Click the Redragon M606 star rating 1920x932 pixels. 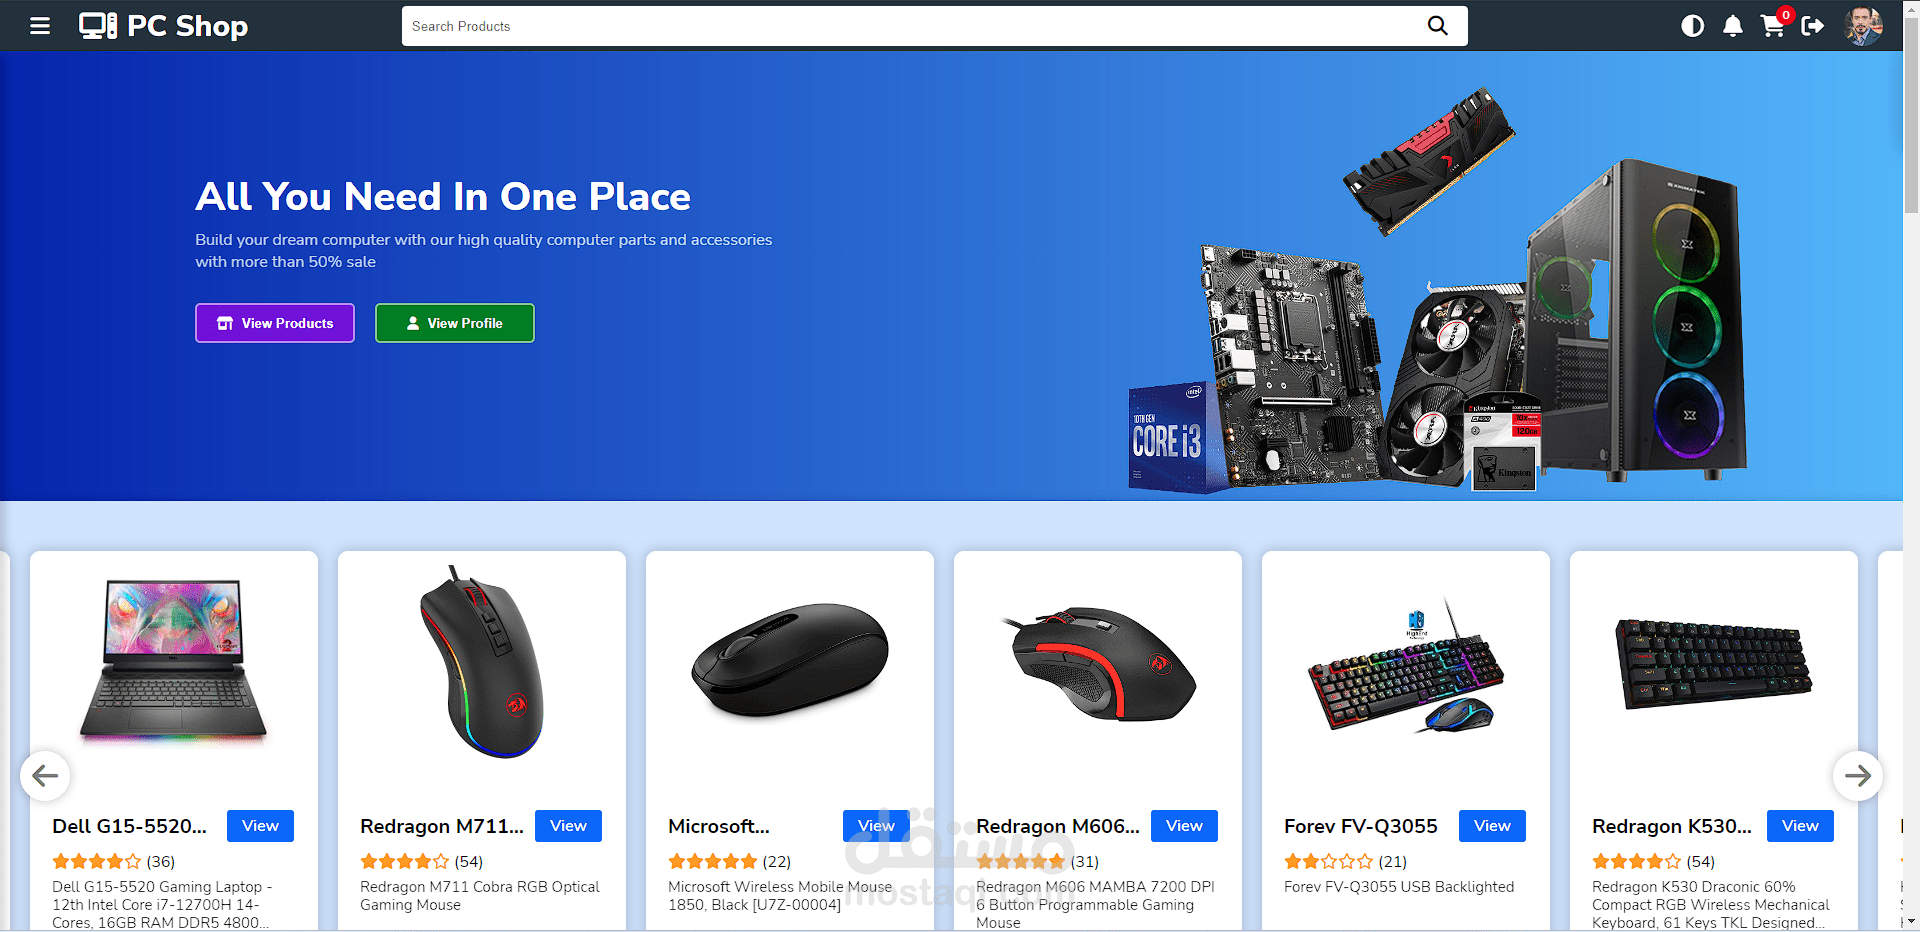coord(1021,861)
